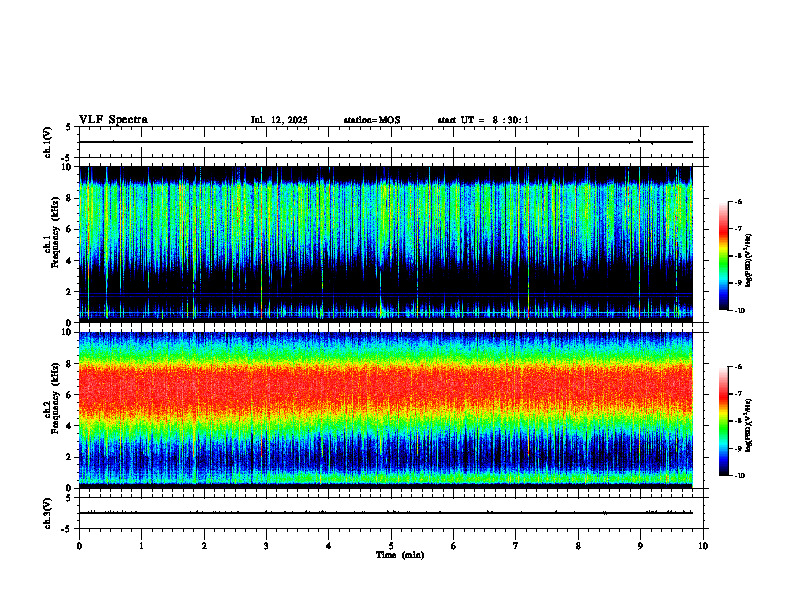Click time axis tick label "6"
792x612 pixels.
click(453, 546)
